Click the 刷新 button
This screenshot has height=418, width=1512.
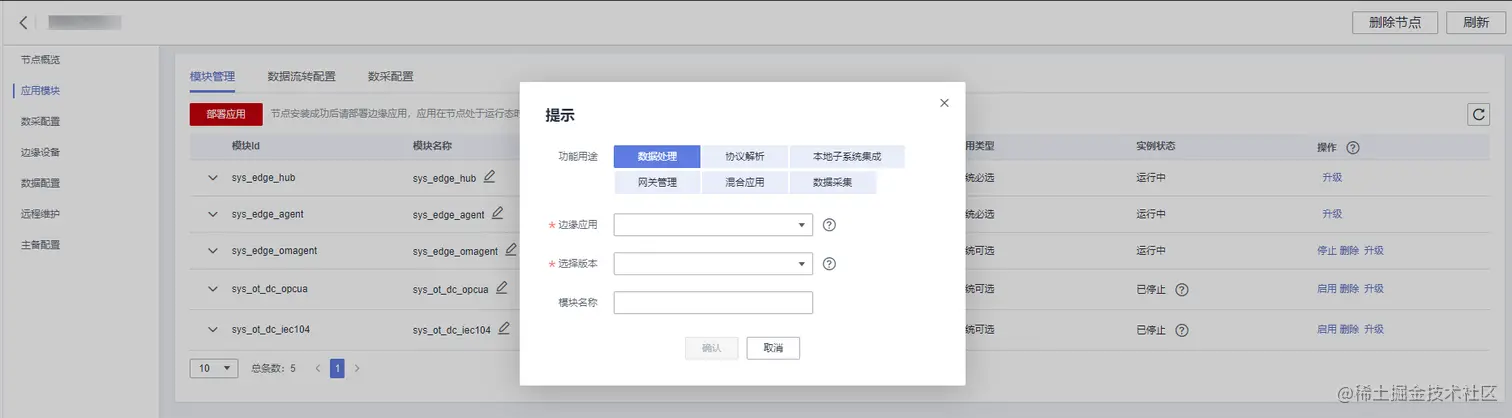pyautogui.click(x=1476, y=23)
